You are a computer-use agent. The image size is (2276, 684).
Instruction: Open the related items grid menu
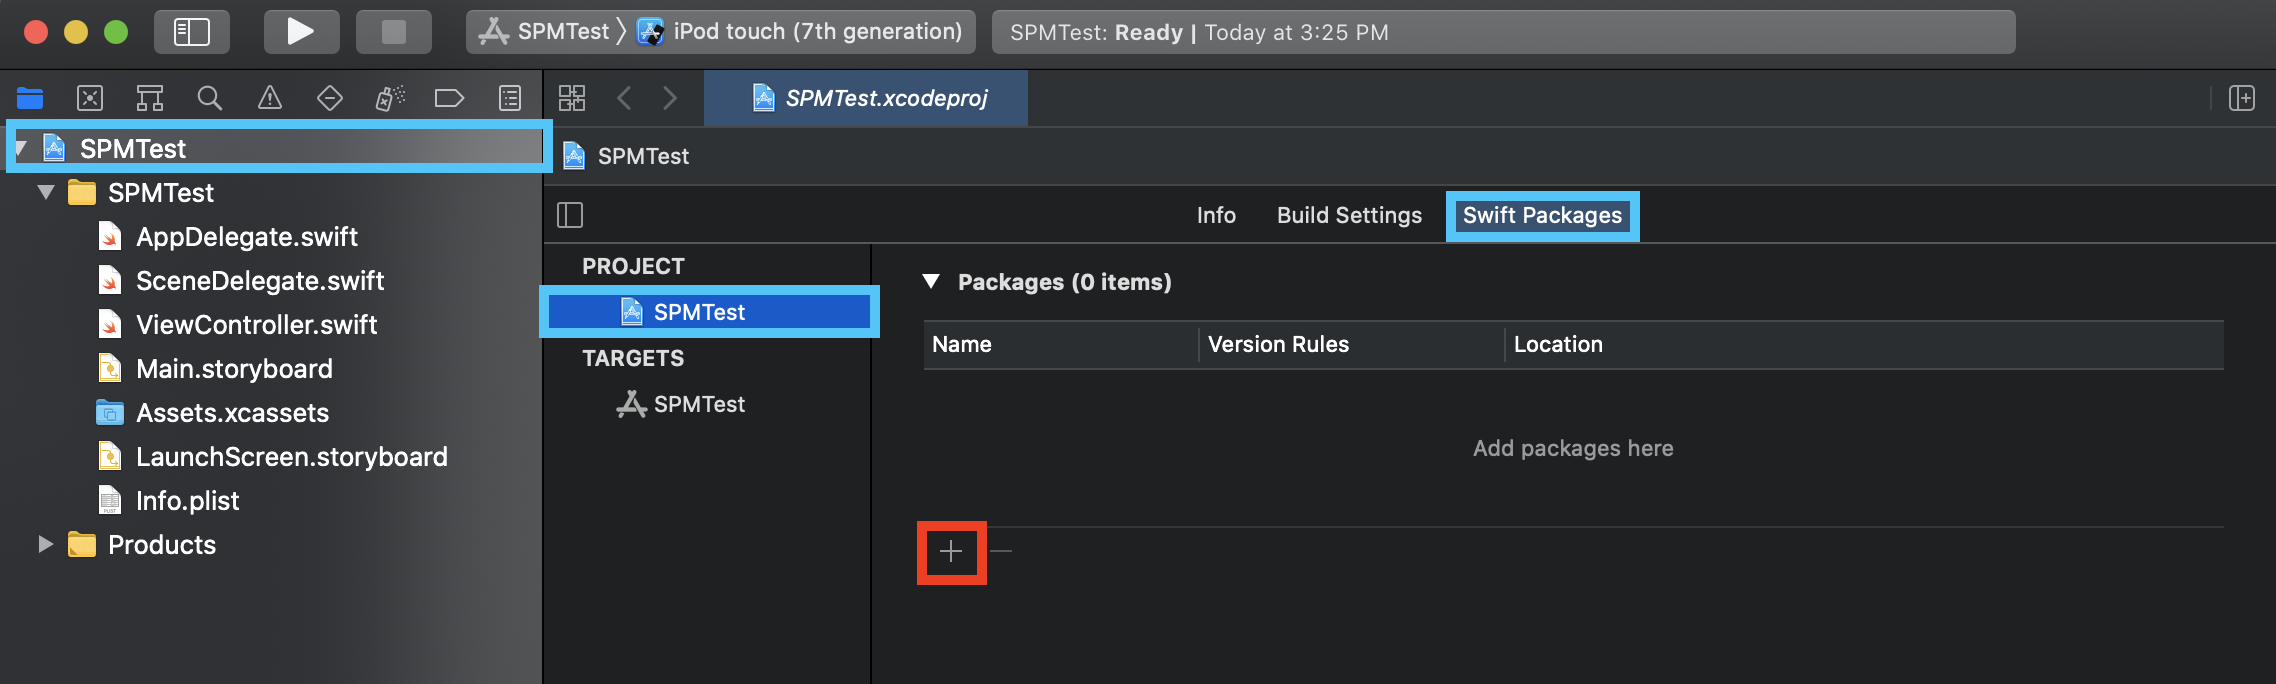click(572, 98)
